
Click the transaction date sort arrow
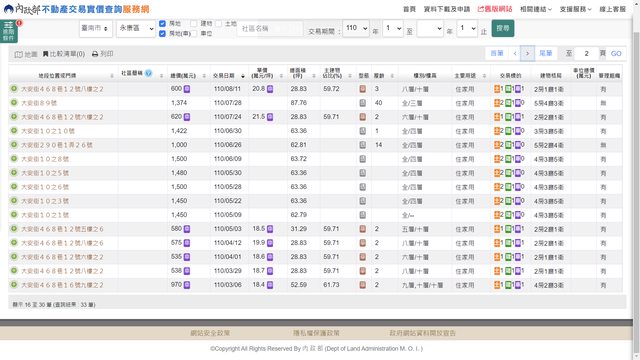coord(243,76)
